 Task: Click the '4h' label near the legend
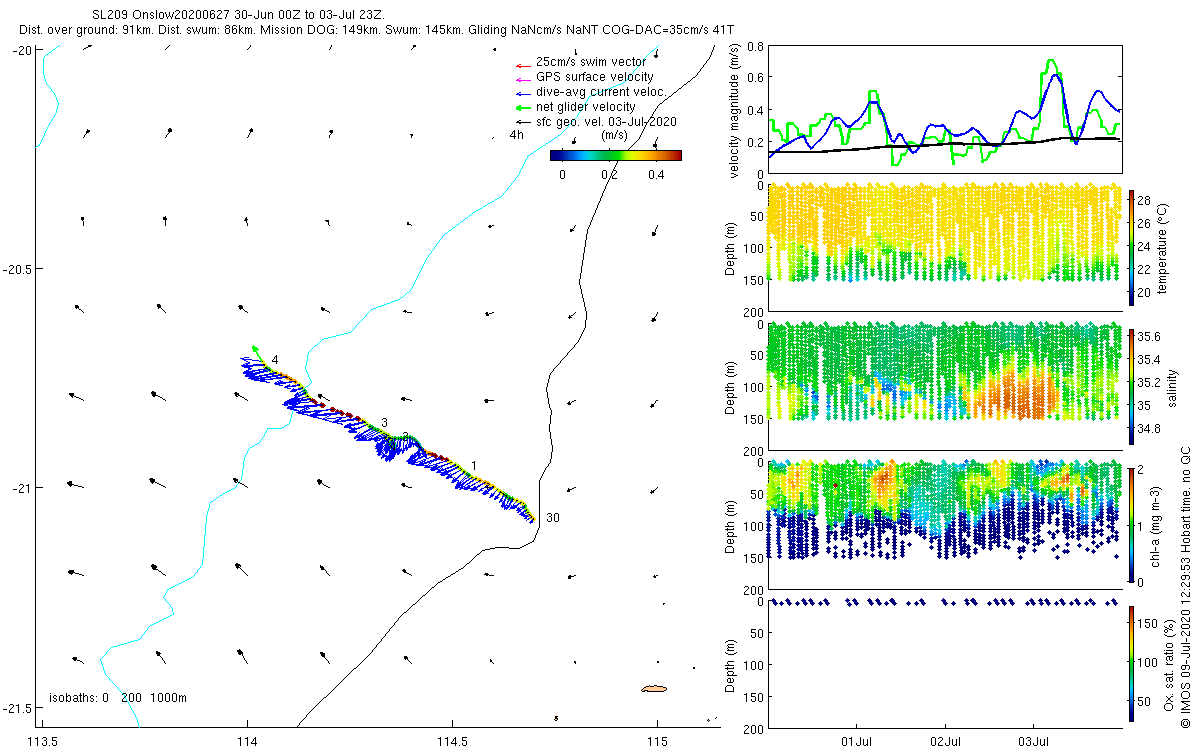click(516, 135)
